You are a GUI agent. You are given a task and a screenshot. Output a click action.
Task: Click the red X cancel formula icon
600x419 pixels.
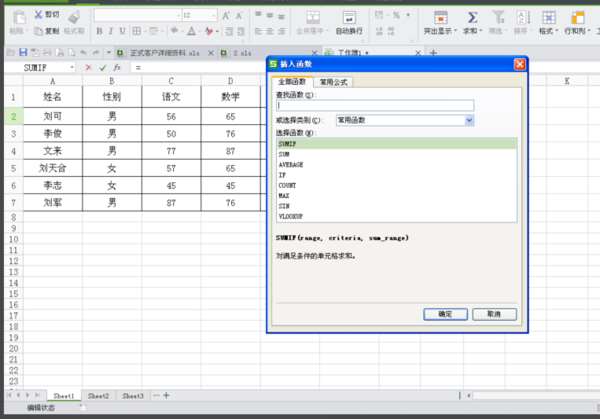click(x=88, y=68)
